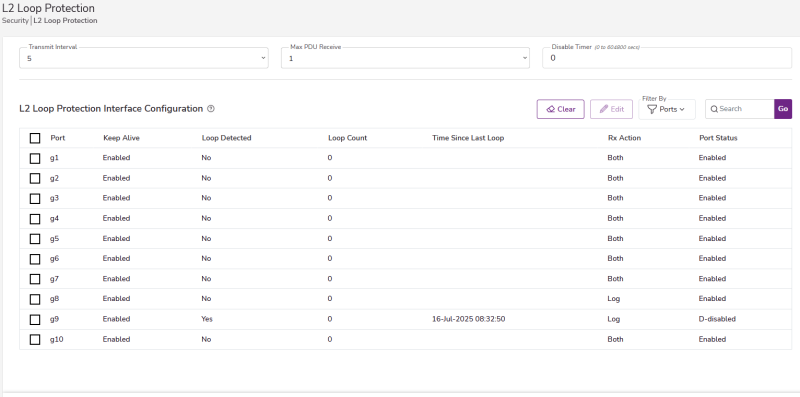Tick the select-all checkbox in the table header
Image resolution: width=800 pixels, height=397 pixels.
[x=35, y=138]
